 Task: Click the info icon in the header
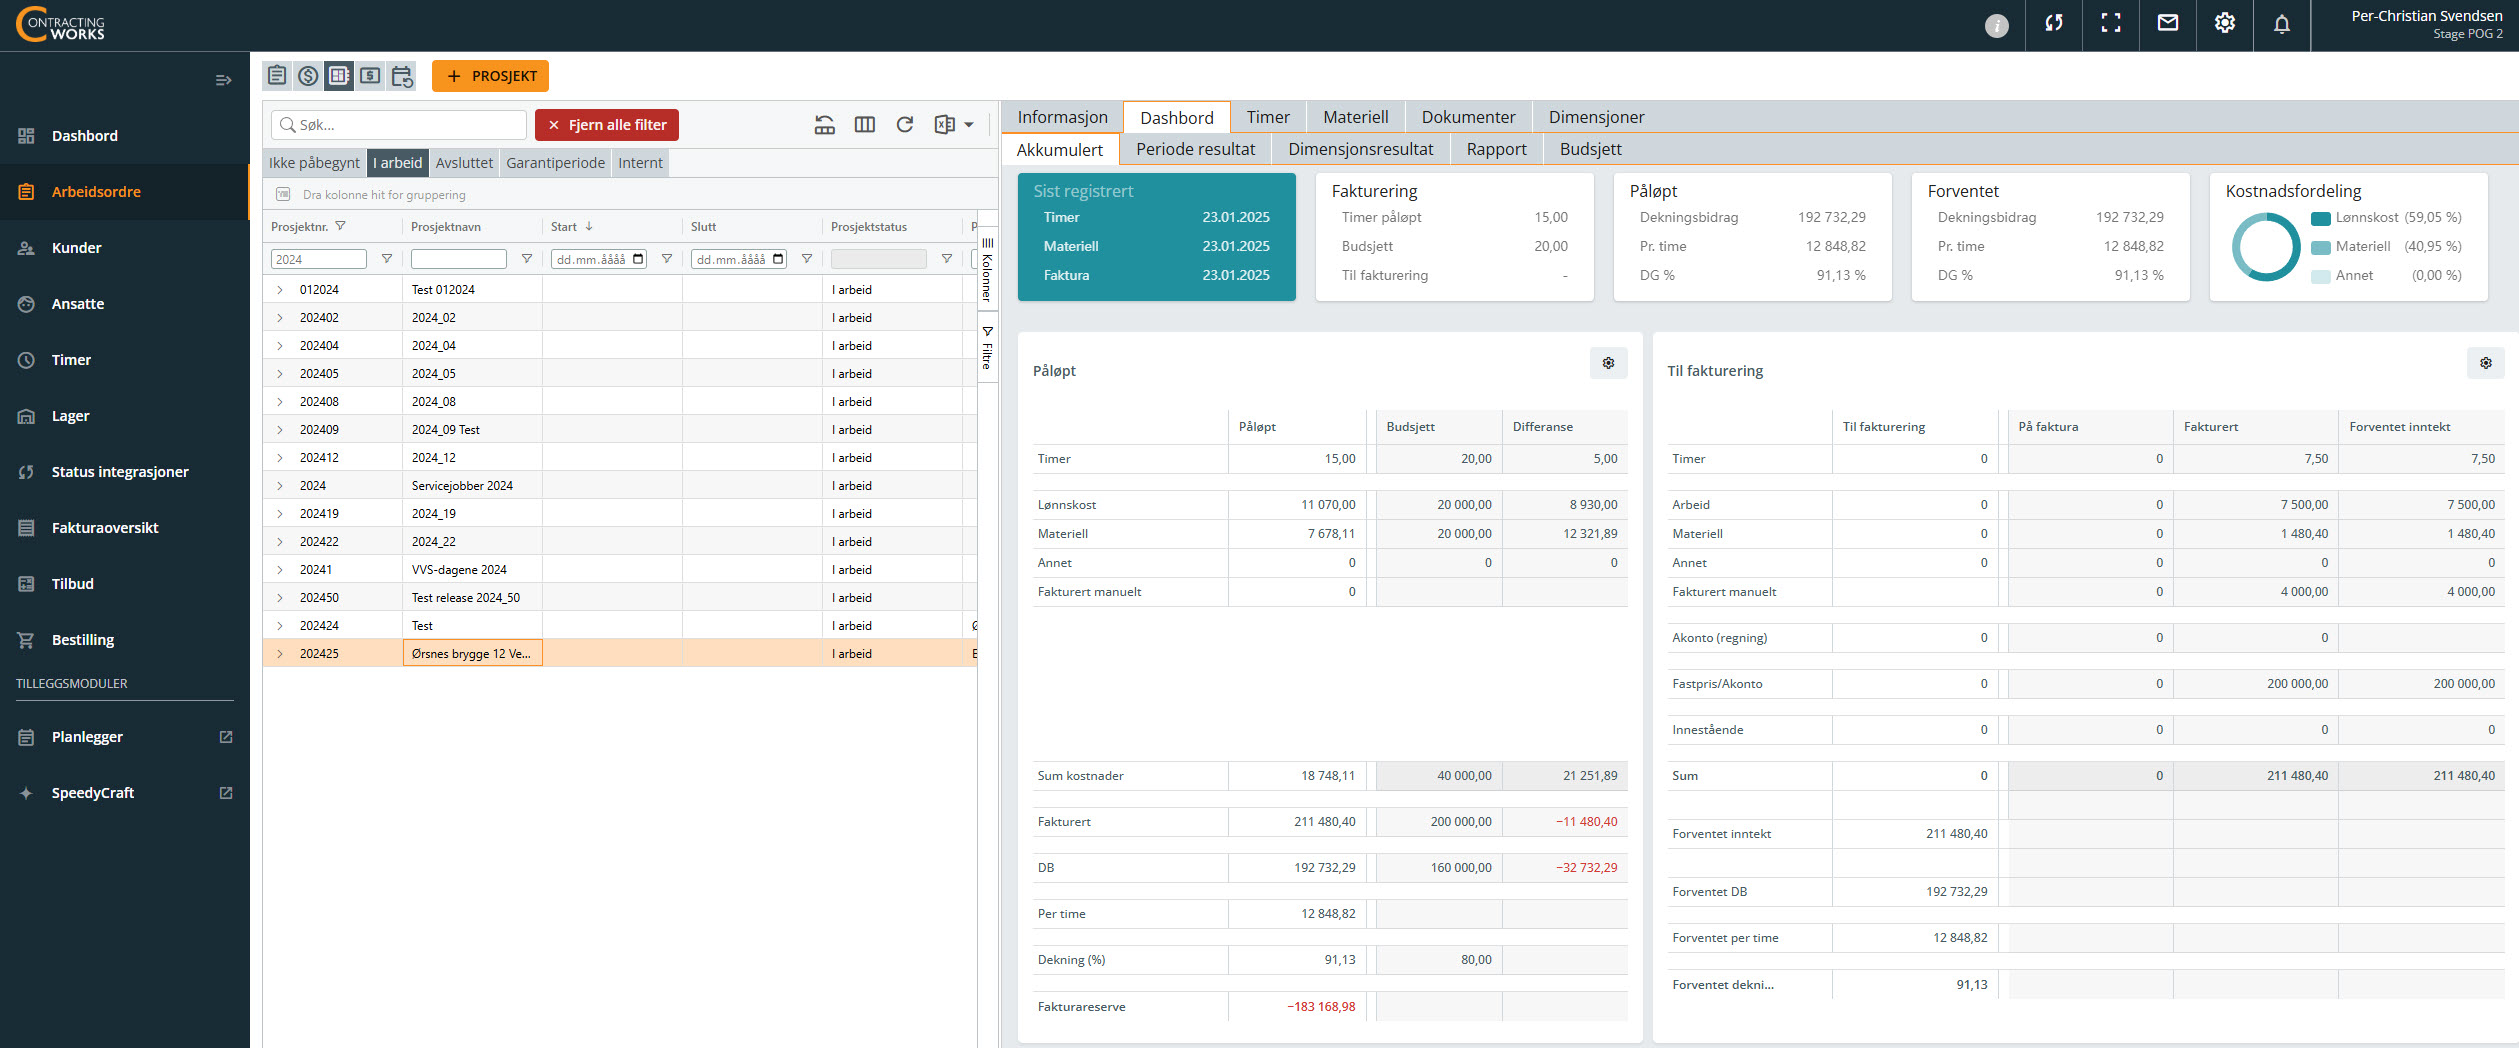[1996, 26]
